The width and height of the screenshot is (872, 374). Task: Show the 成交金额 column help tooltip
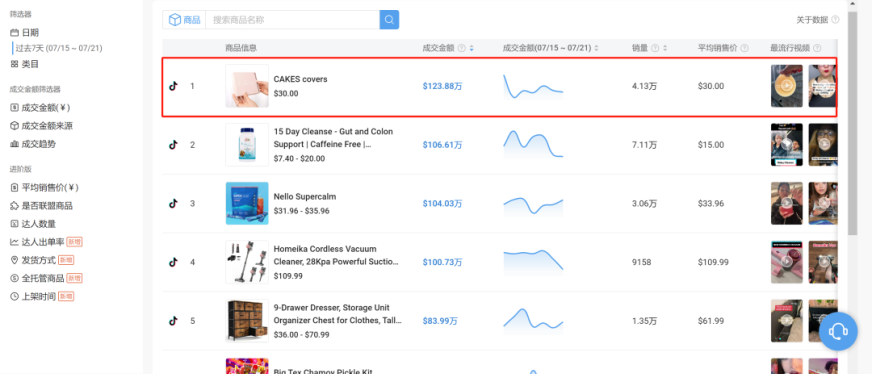pyautogui.click(x=462, y=48)
